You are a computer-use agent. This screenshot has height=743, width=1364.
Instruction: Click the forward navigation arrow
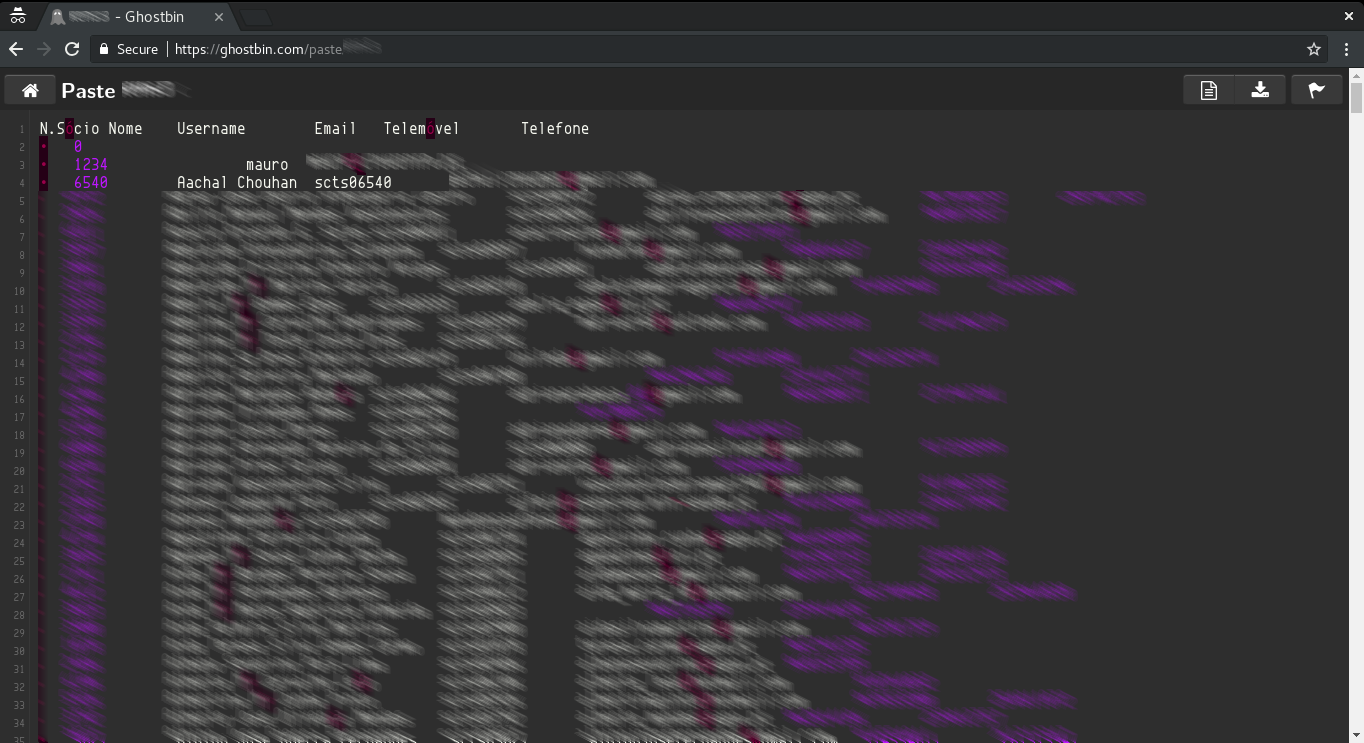44,49
